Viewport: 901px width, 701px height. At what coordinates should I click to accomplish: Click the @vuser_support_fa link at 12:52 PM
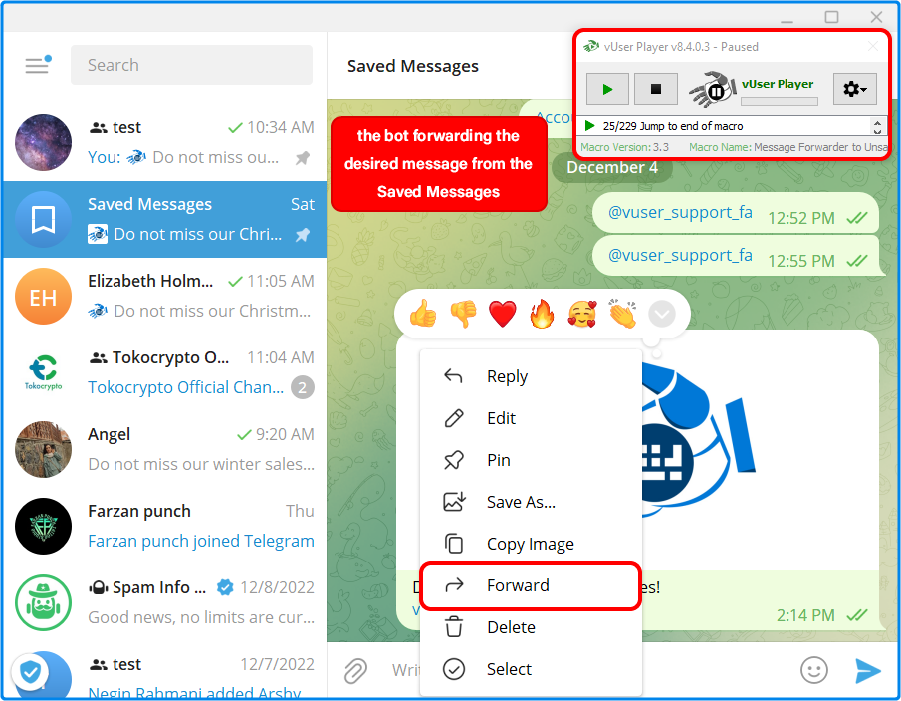(x=680, y=213)
